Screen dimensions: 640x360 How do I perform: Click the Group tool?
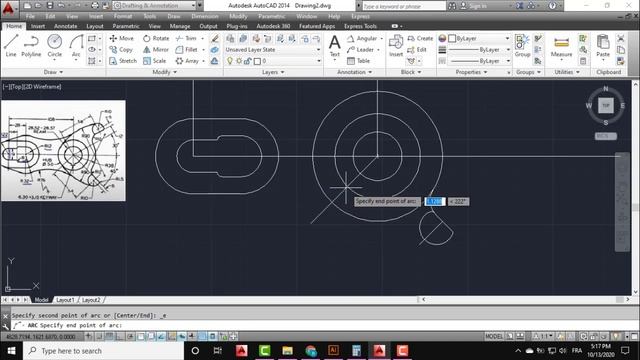click(522, 46)
